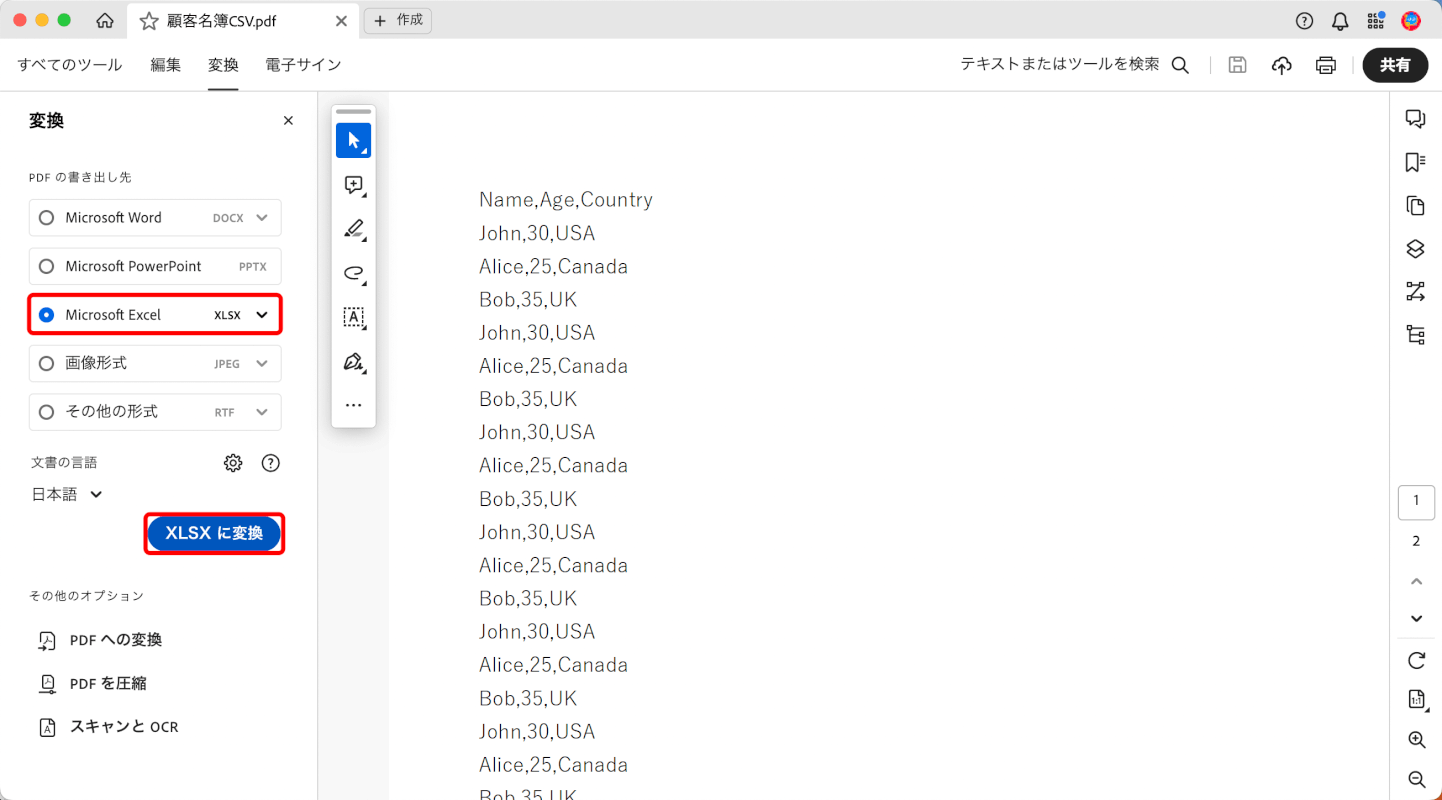This screenshot has height=800, width=1442.
Task: Select その他の形式 radio button
Action: pyautogui.click(x=46, y=412)
